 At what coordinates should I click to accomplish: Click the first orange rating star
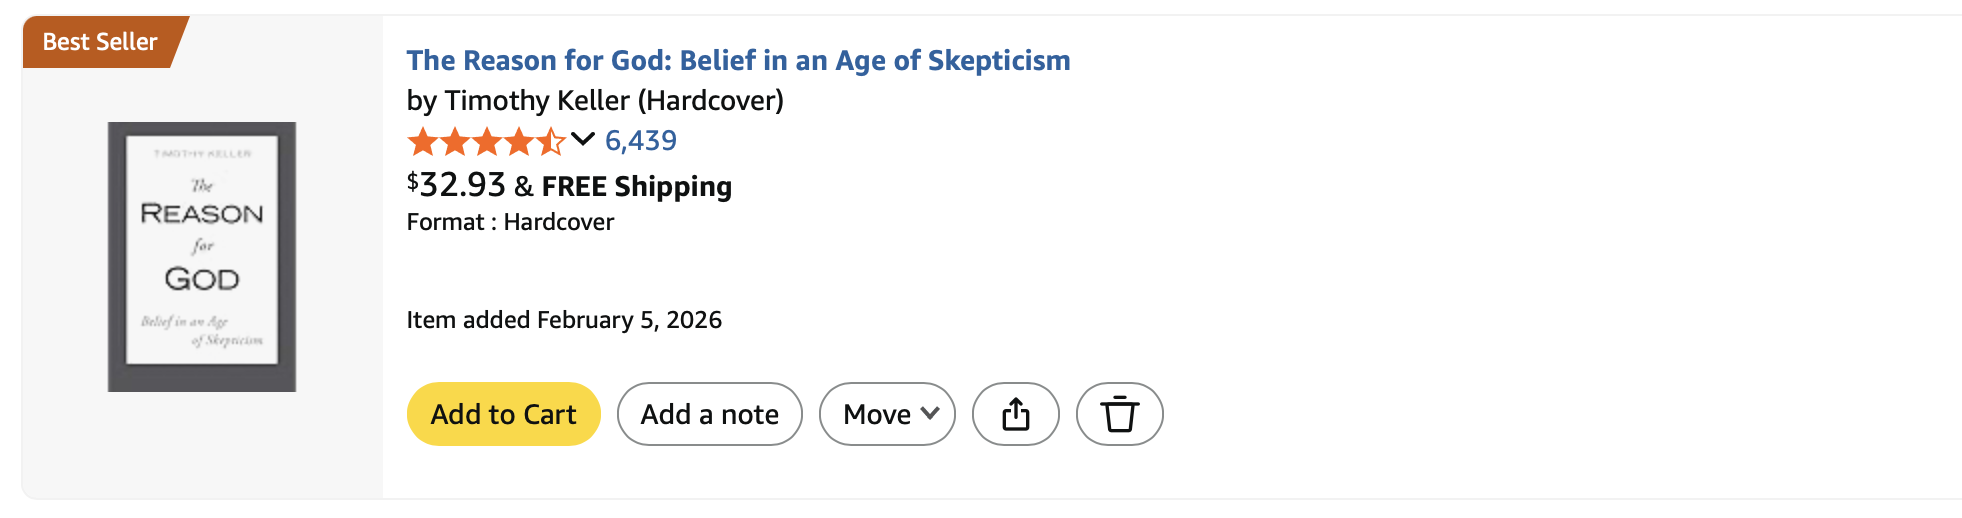(423, 142)
